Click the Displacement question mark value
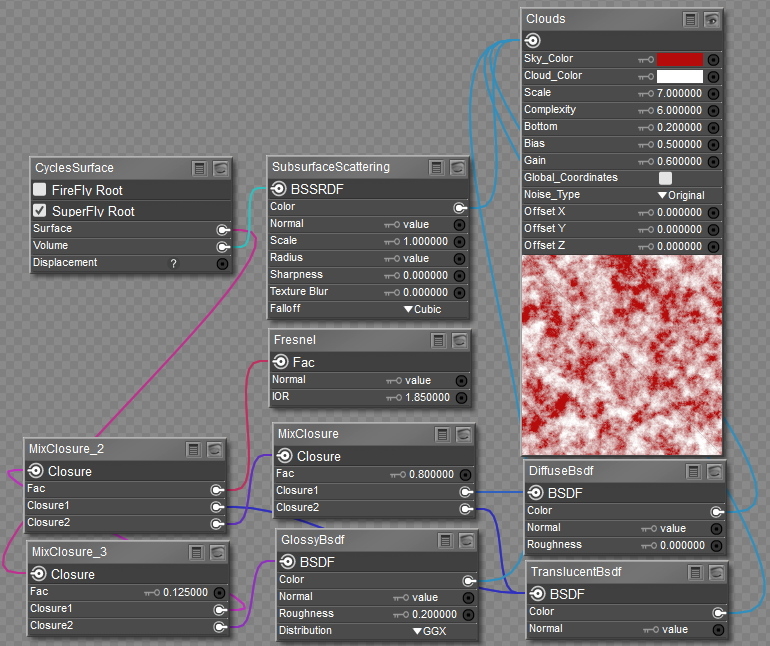 tap(173, 263)
